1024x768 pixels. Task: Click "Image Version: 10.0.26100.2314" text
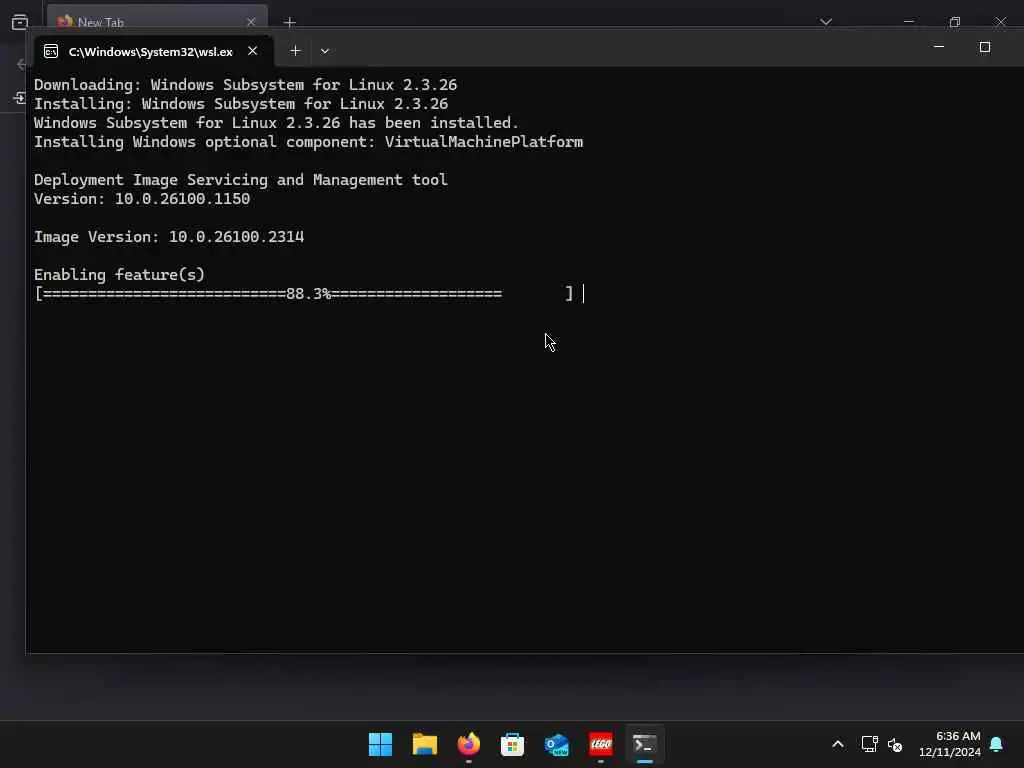(168, 237)
